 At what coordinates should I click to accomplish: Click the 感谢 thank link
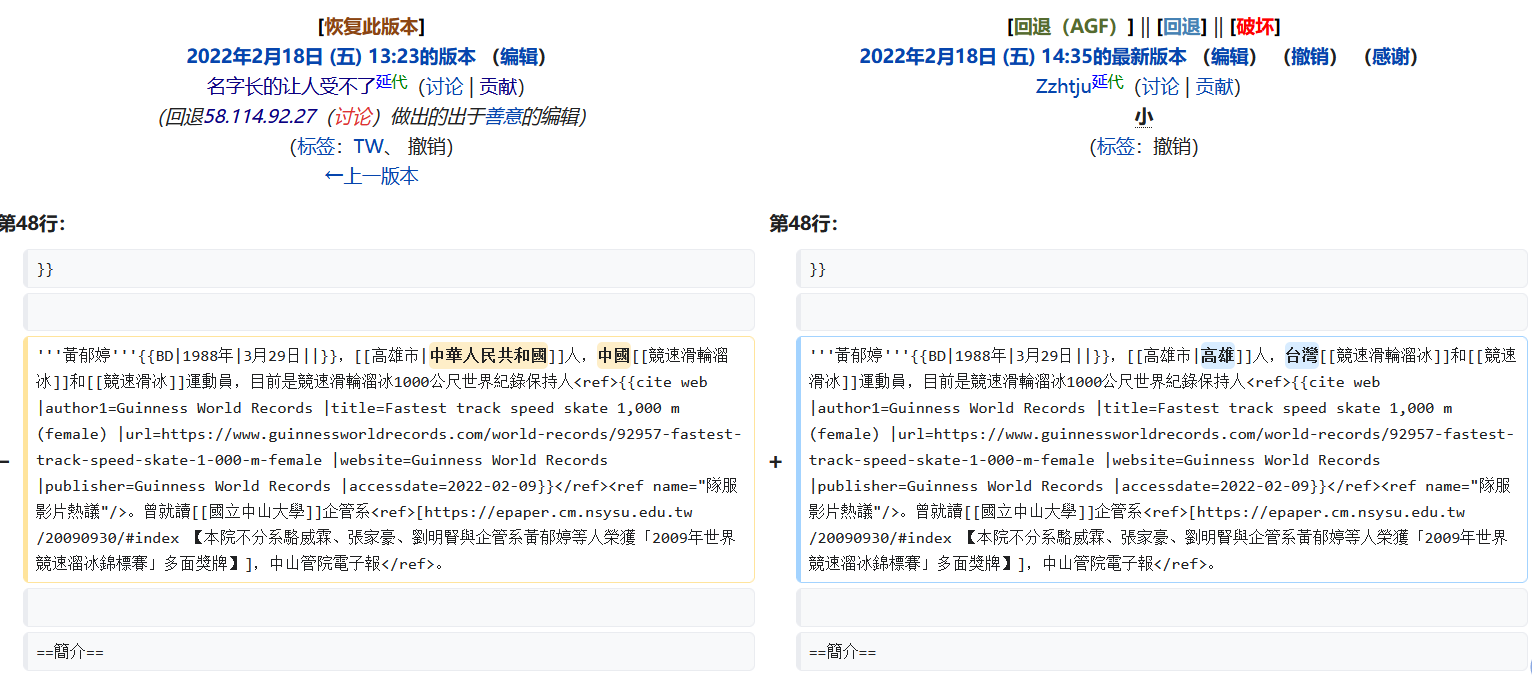pyautogui.click(x=1391, y=56)
